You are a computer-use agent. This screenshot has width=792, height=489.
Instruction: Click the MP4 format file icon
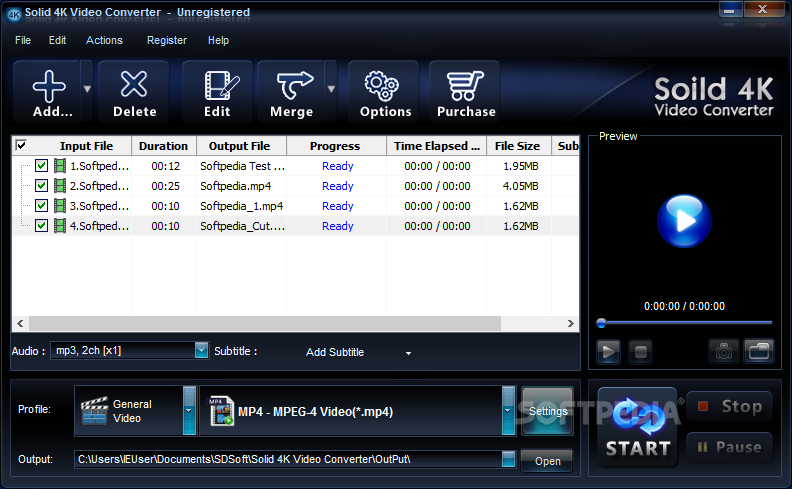point(221,411)
